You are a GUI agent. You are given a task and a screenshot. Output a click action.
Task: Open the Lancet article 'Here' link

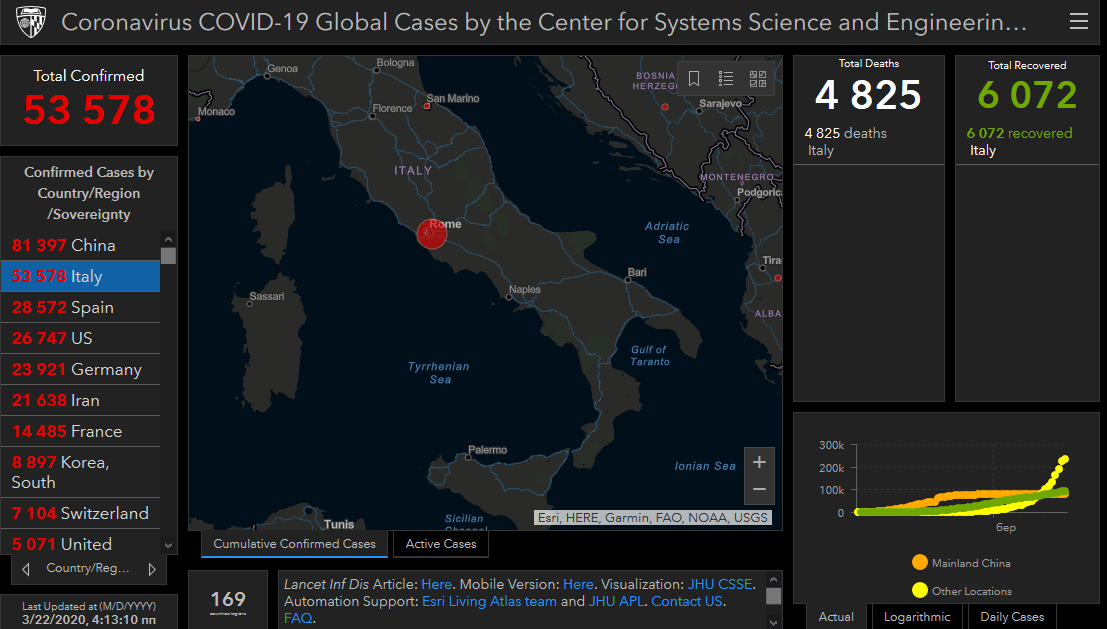pyautogui.click(x=436, y=584)
